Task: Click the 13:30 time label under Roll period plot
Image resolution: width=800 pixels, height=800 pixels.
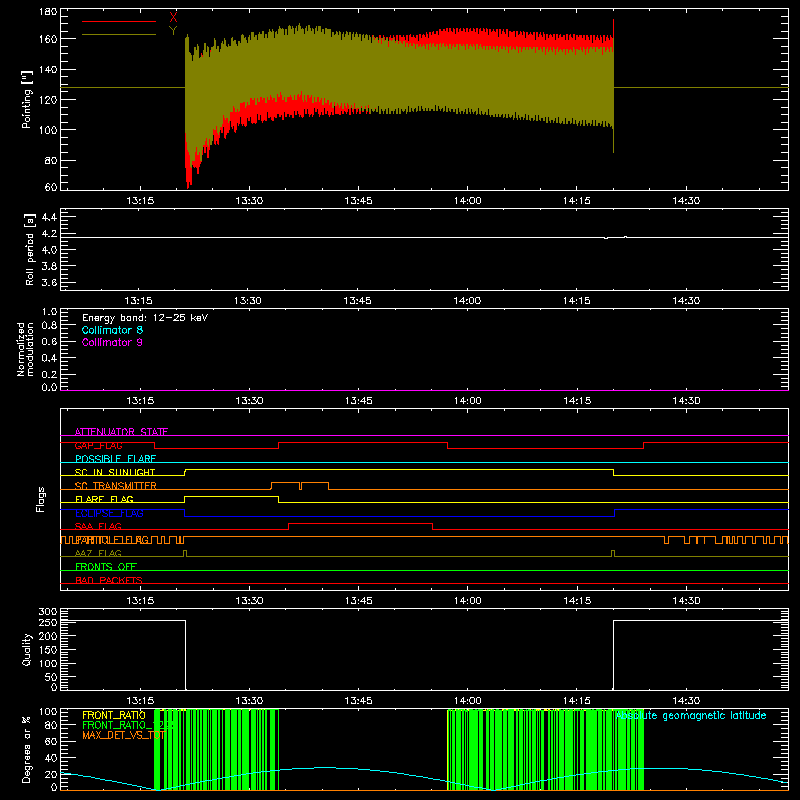Action: pos(248,301)
